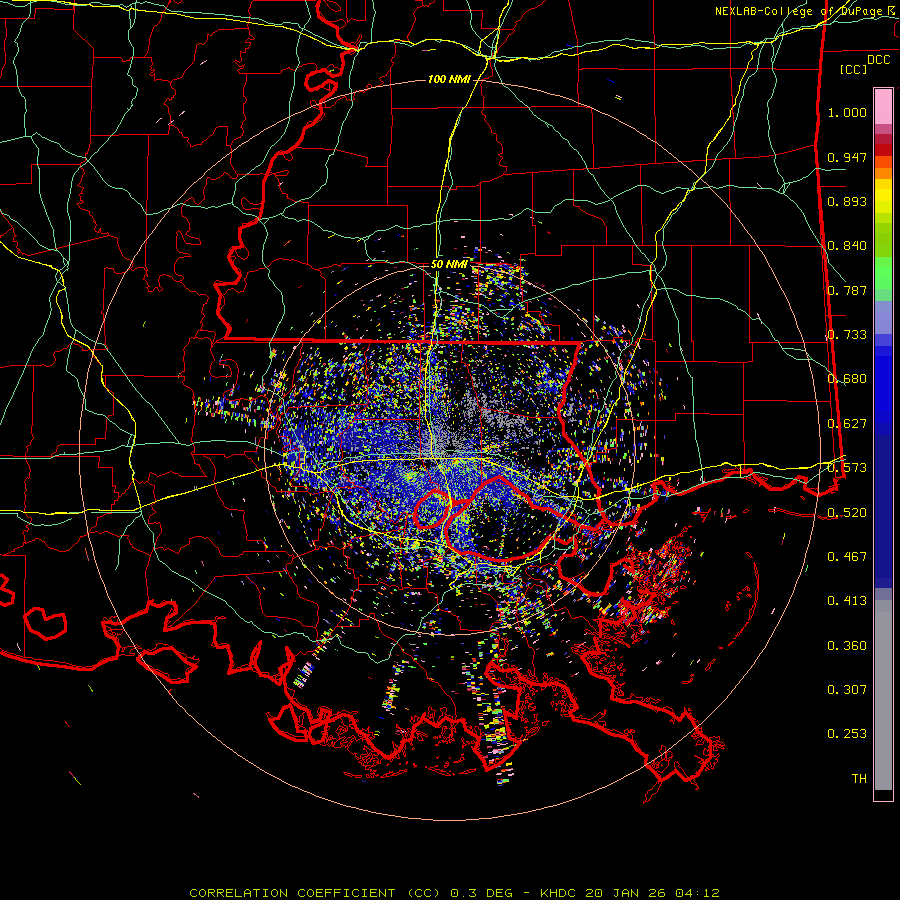
Task: Click the 0.840 legend value
Action: point(847,246)
